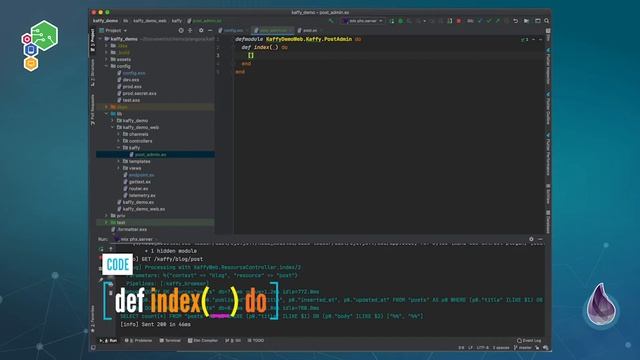Click the Git update project icon
The image size is (640, 360).
point(480,21)
